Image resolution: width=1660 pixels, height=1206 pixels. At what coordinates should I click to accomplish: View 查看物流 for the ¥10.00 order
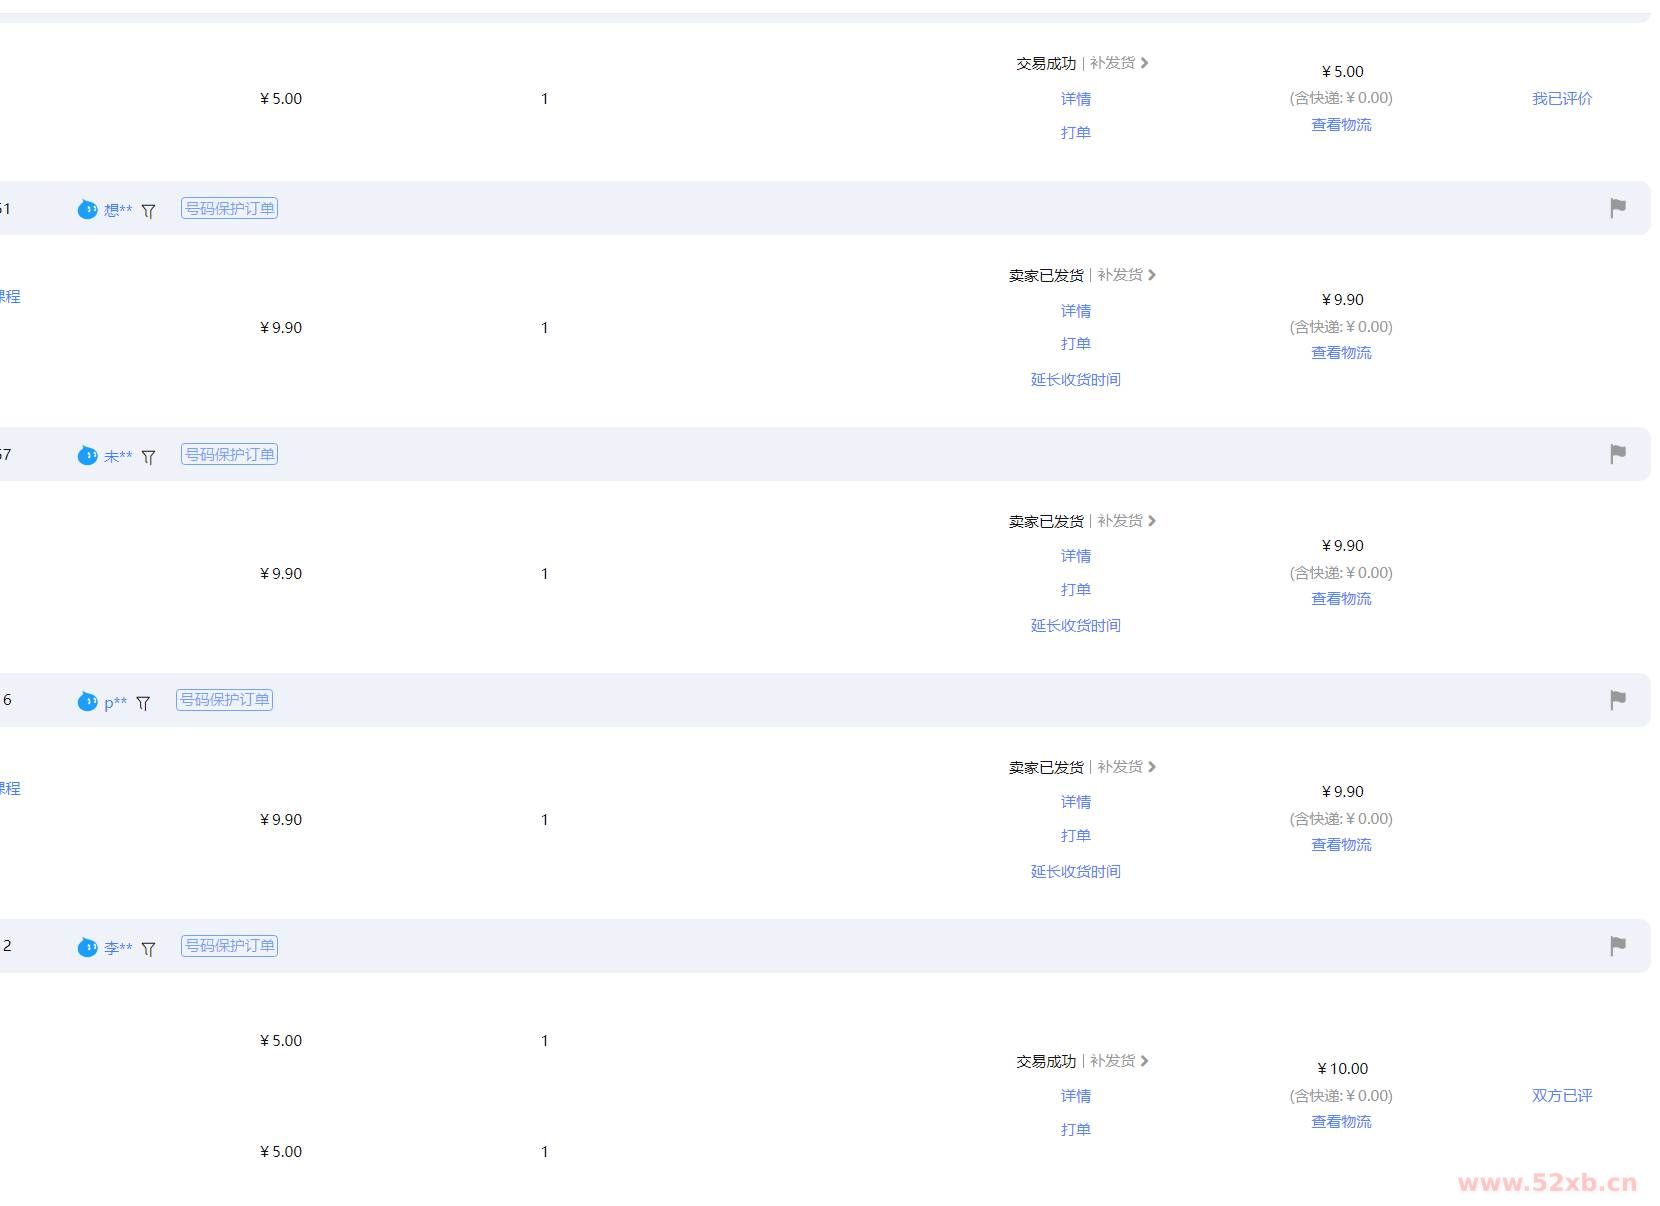click(x=1341, y=1122)
